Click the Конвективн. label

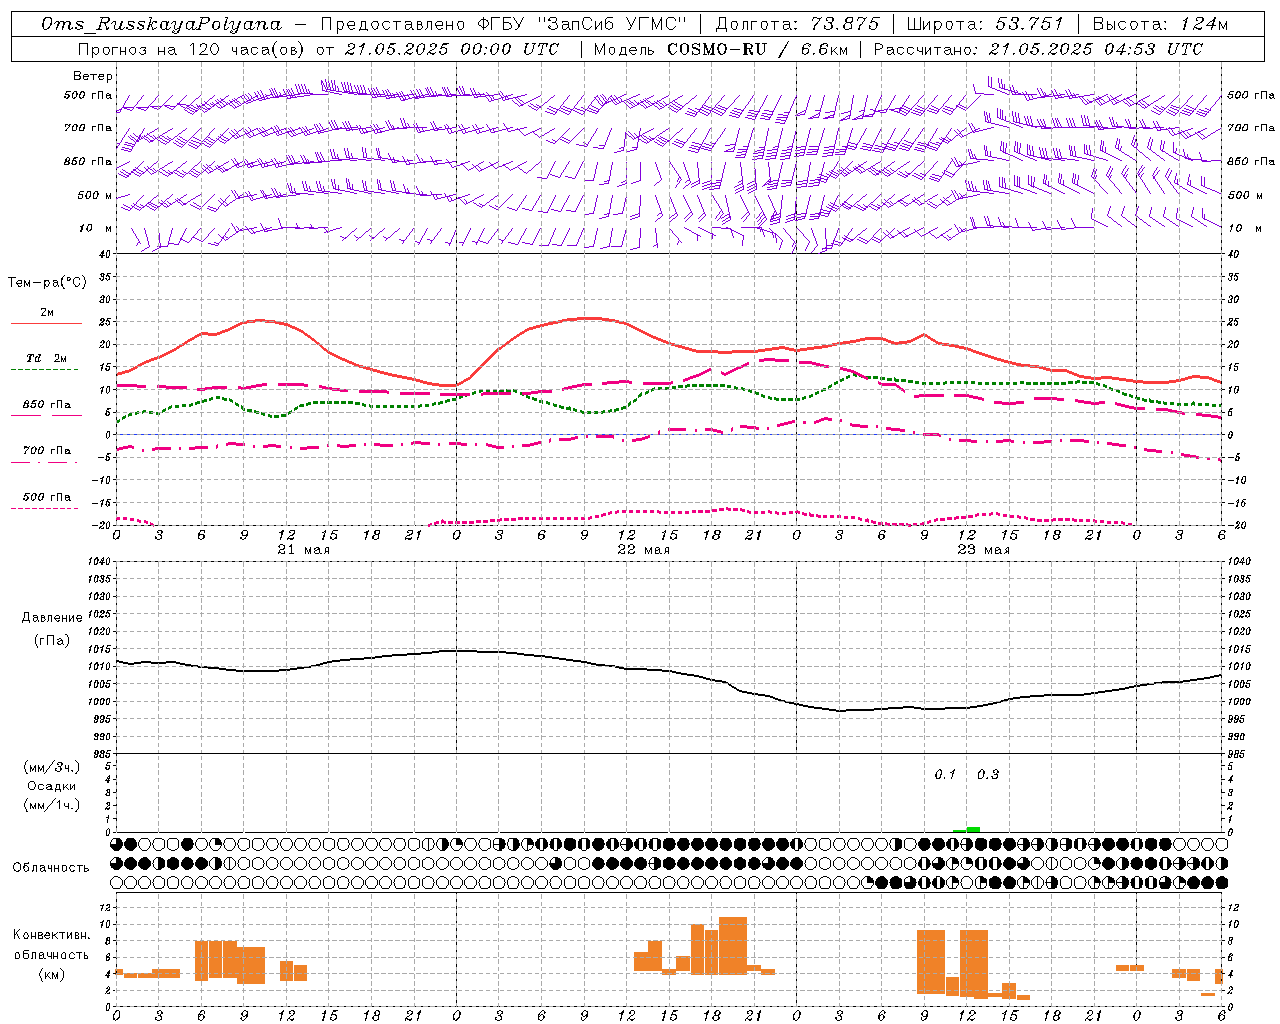point(51,935)
